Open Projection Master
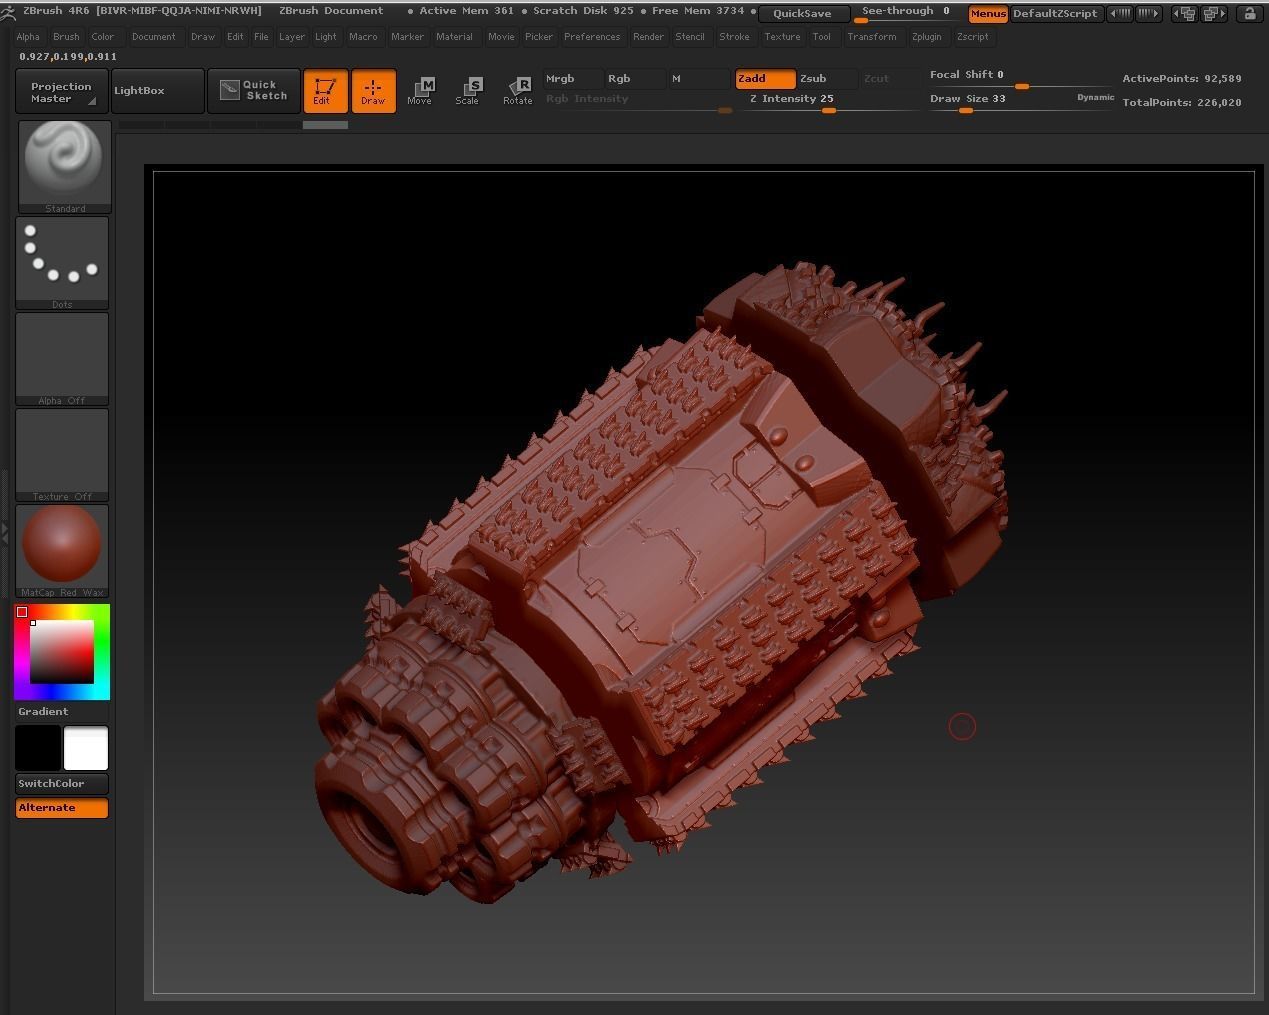 click(x=59, y=91)
